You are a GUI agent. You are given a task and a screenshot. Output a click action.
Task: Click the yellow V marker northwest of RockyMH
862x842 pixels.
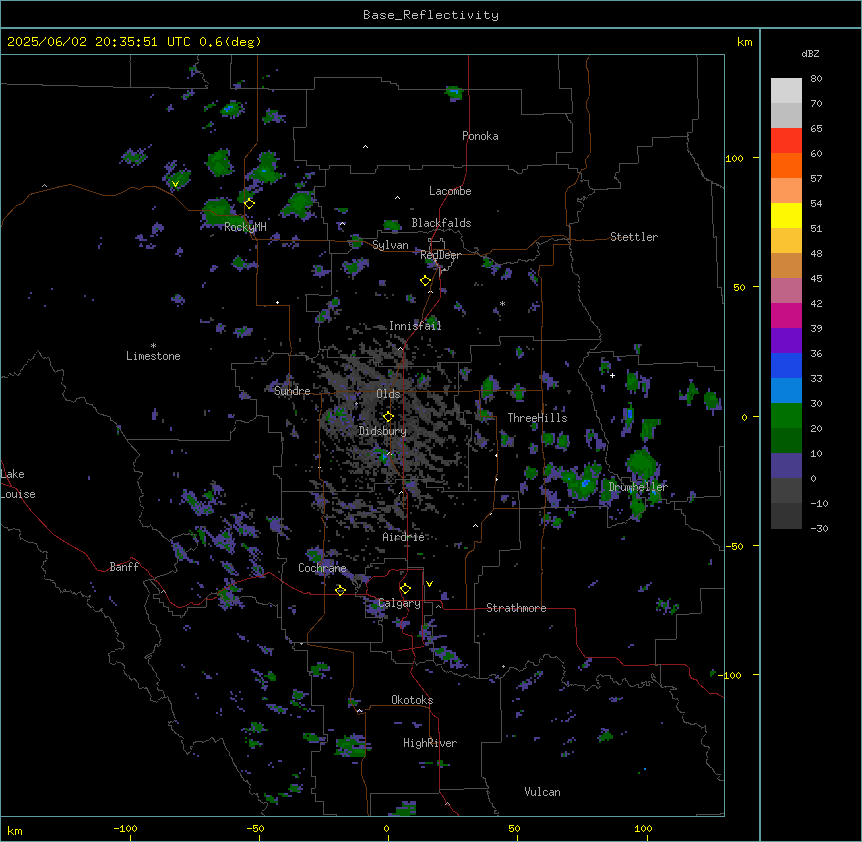[x=175, y=184]
